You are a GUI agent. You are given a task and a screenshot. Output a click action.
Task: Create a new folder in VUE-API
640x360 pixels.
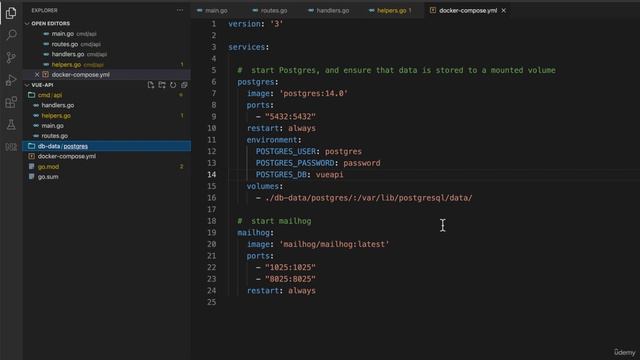162,85
